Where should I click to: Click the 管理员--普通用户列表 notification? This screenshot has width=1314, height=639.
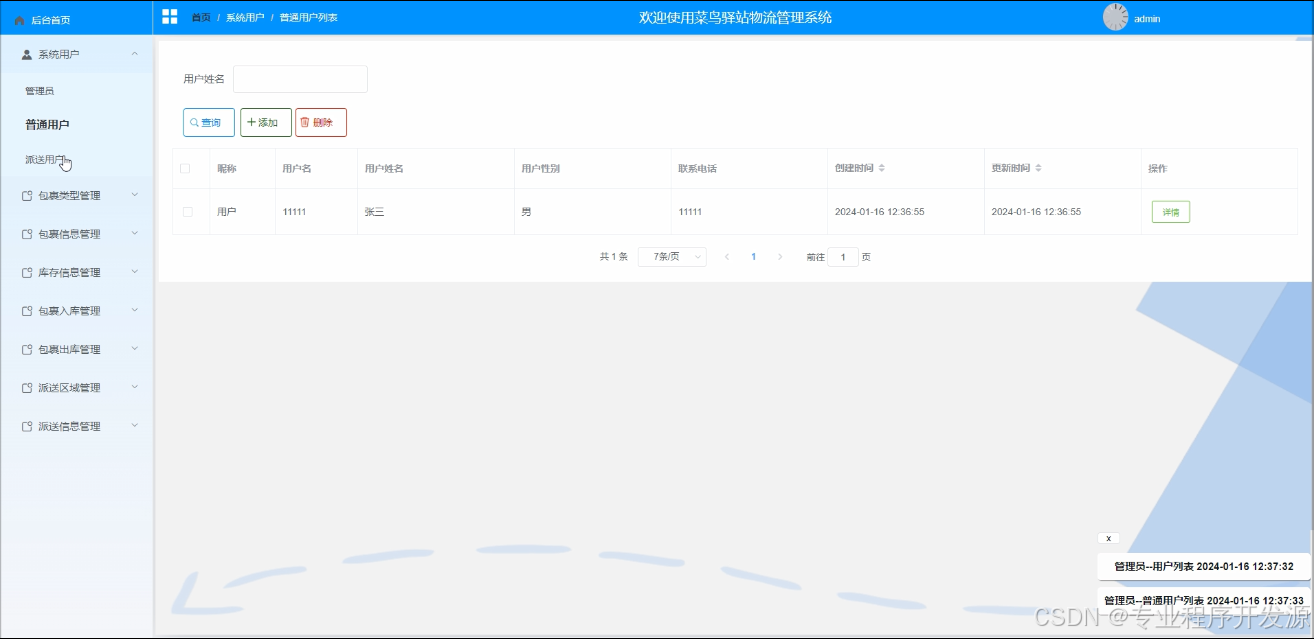tap(1204, 600)
